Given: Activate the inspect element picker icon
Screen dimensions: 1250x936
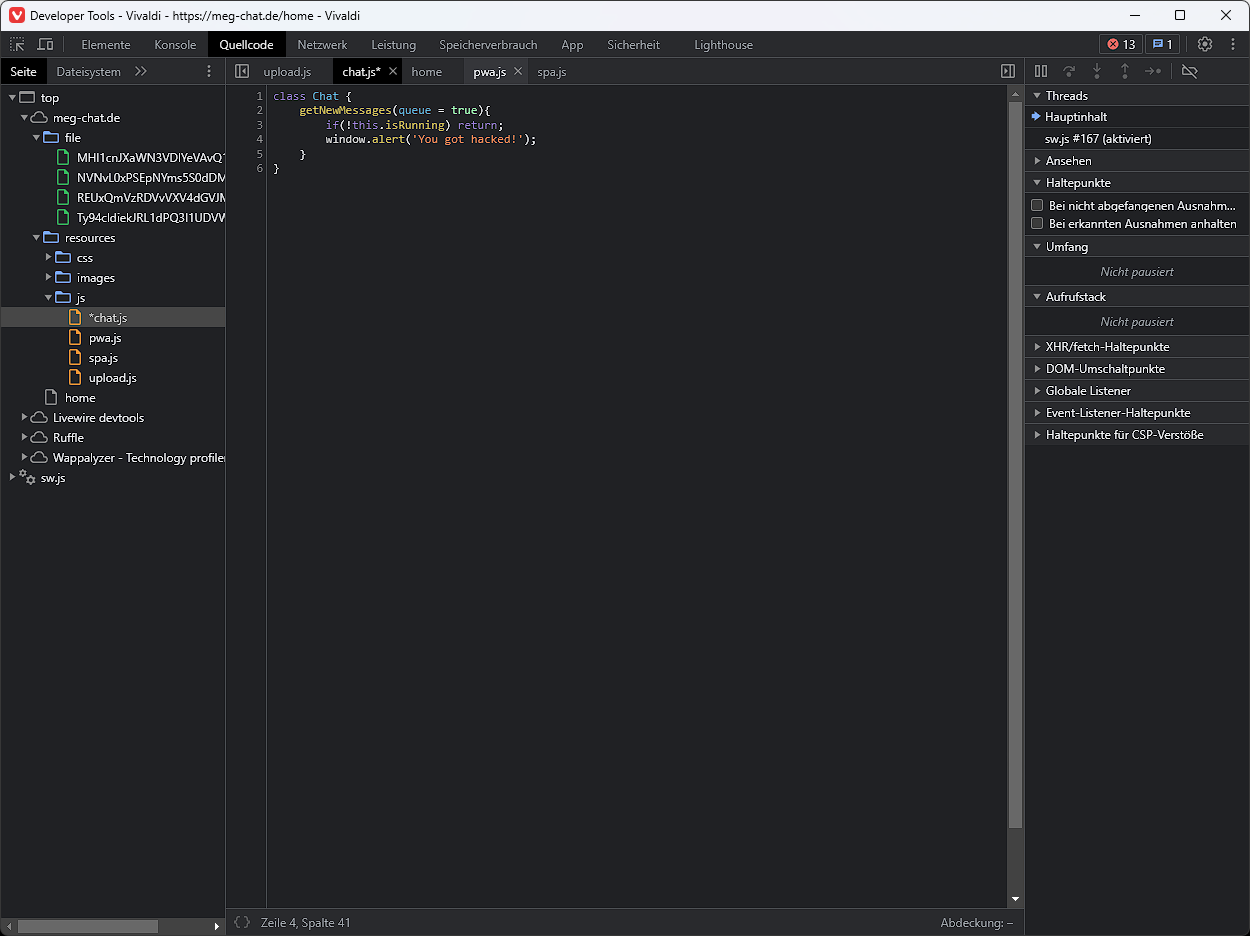Looking at the screenshot, I should point(18,45).
